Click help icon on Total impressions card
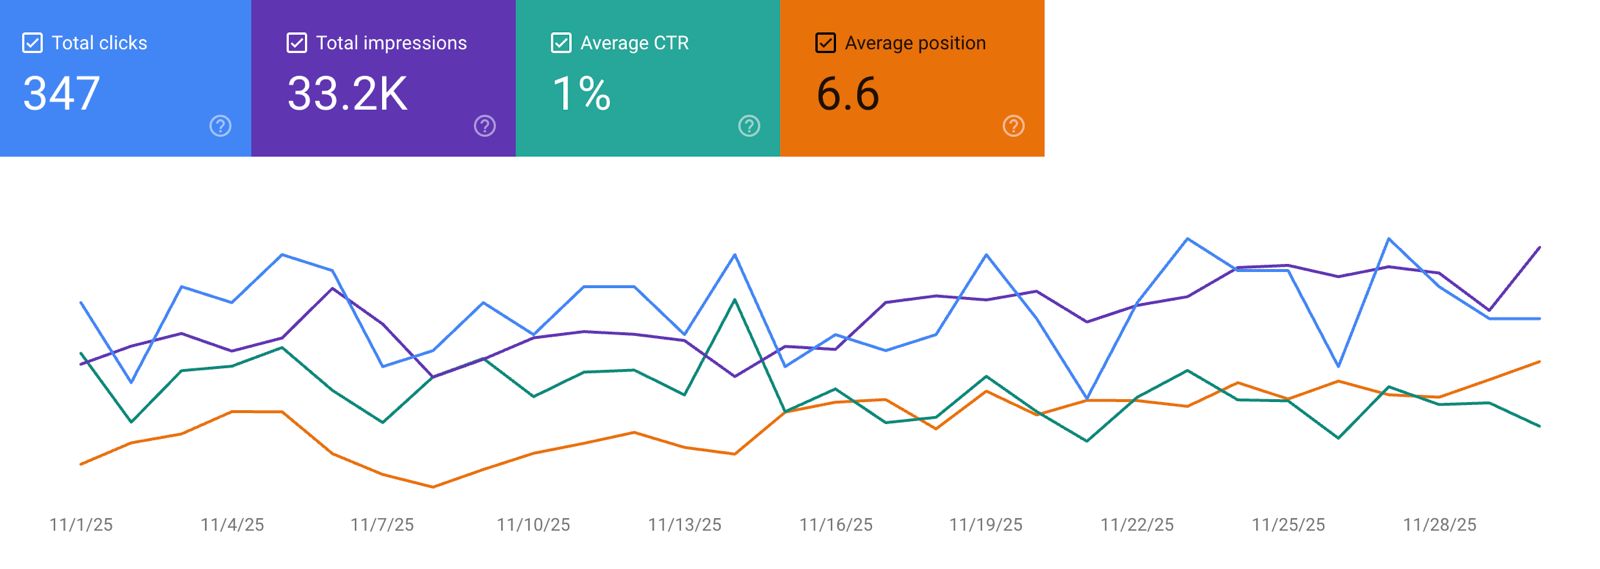The height and width of the screenshot is (569, 1600). tap(485, 126)
